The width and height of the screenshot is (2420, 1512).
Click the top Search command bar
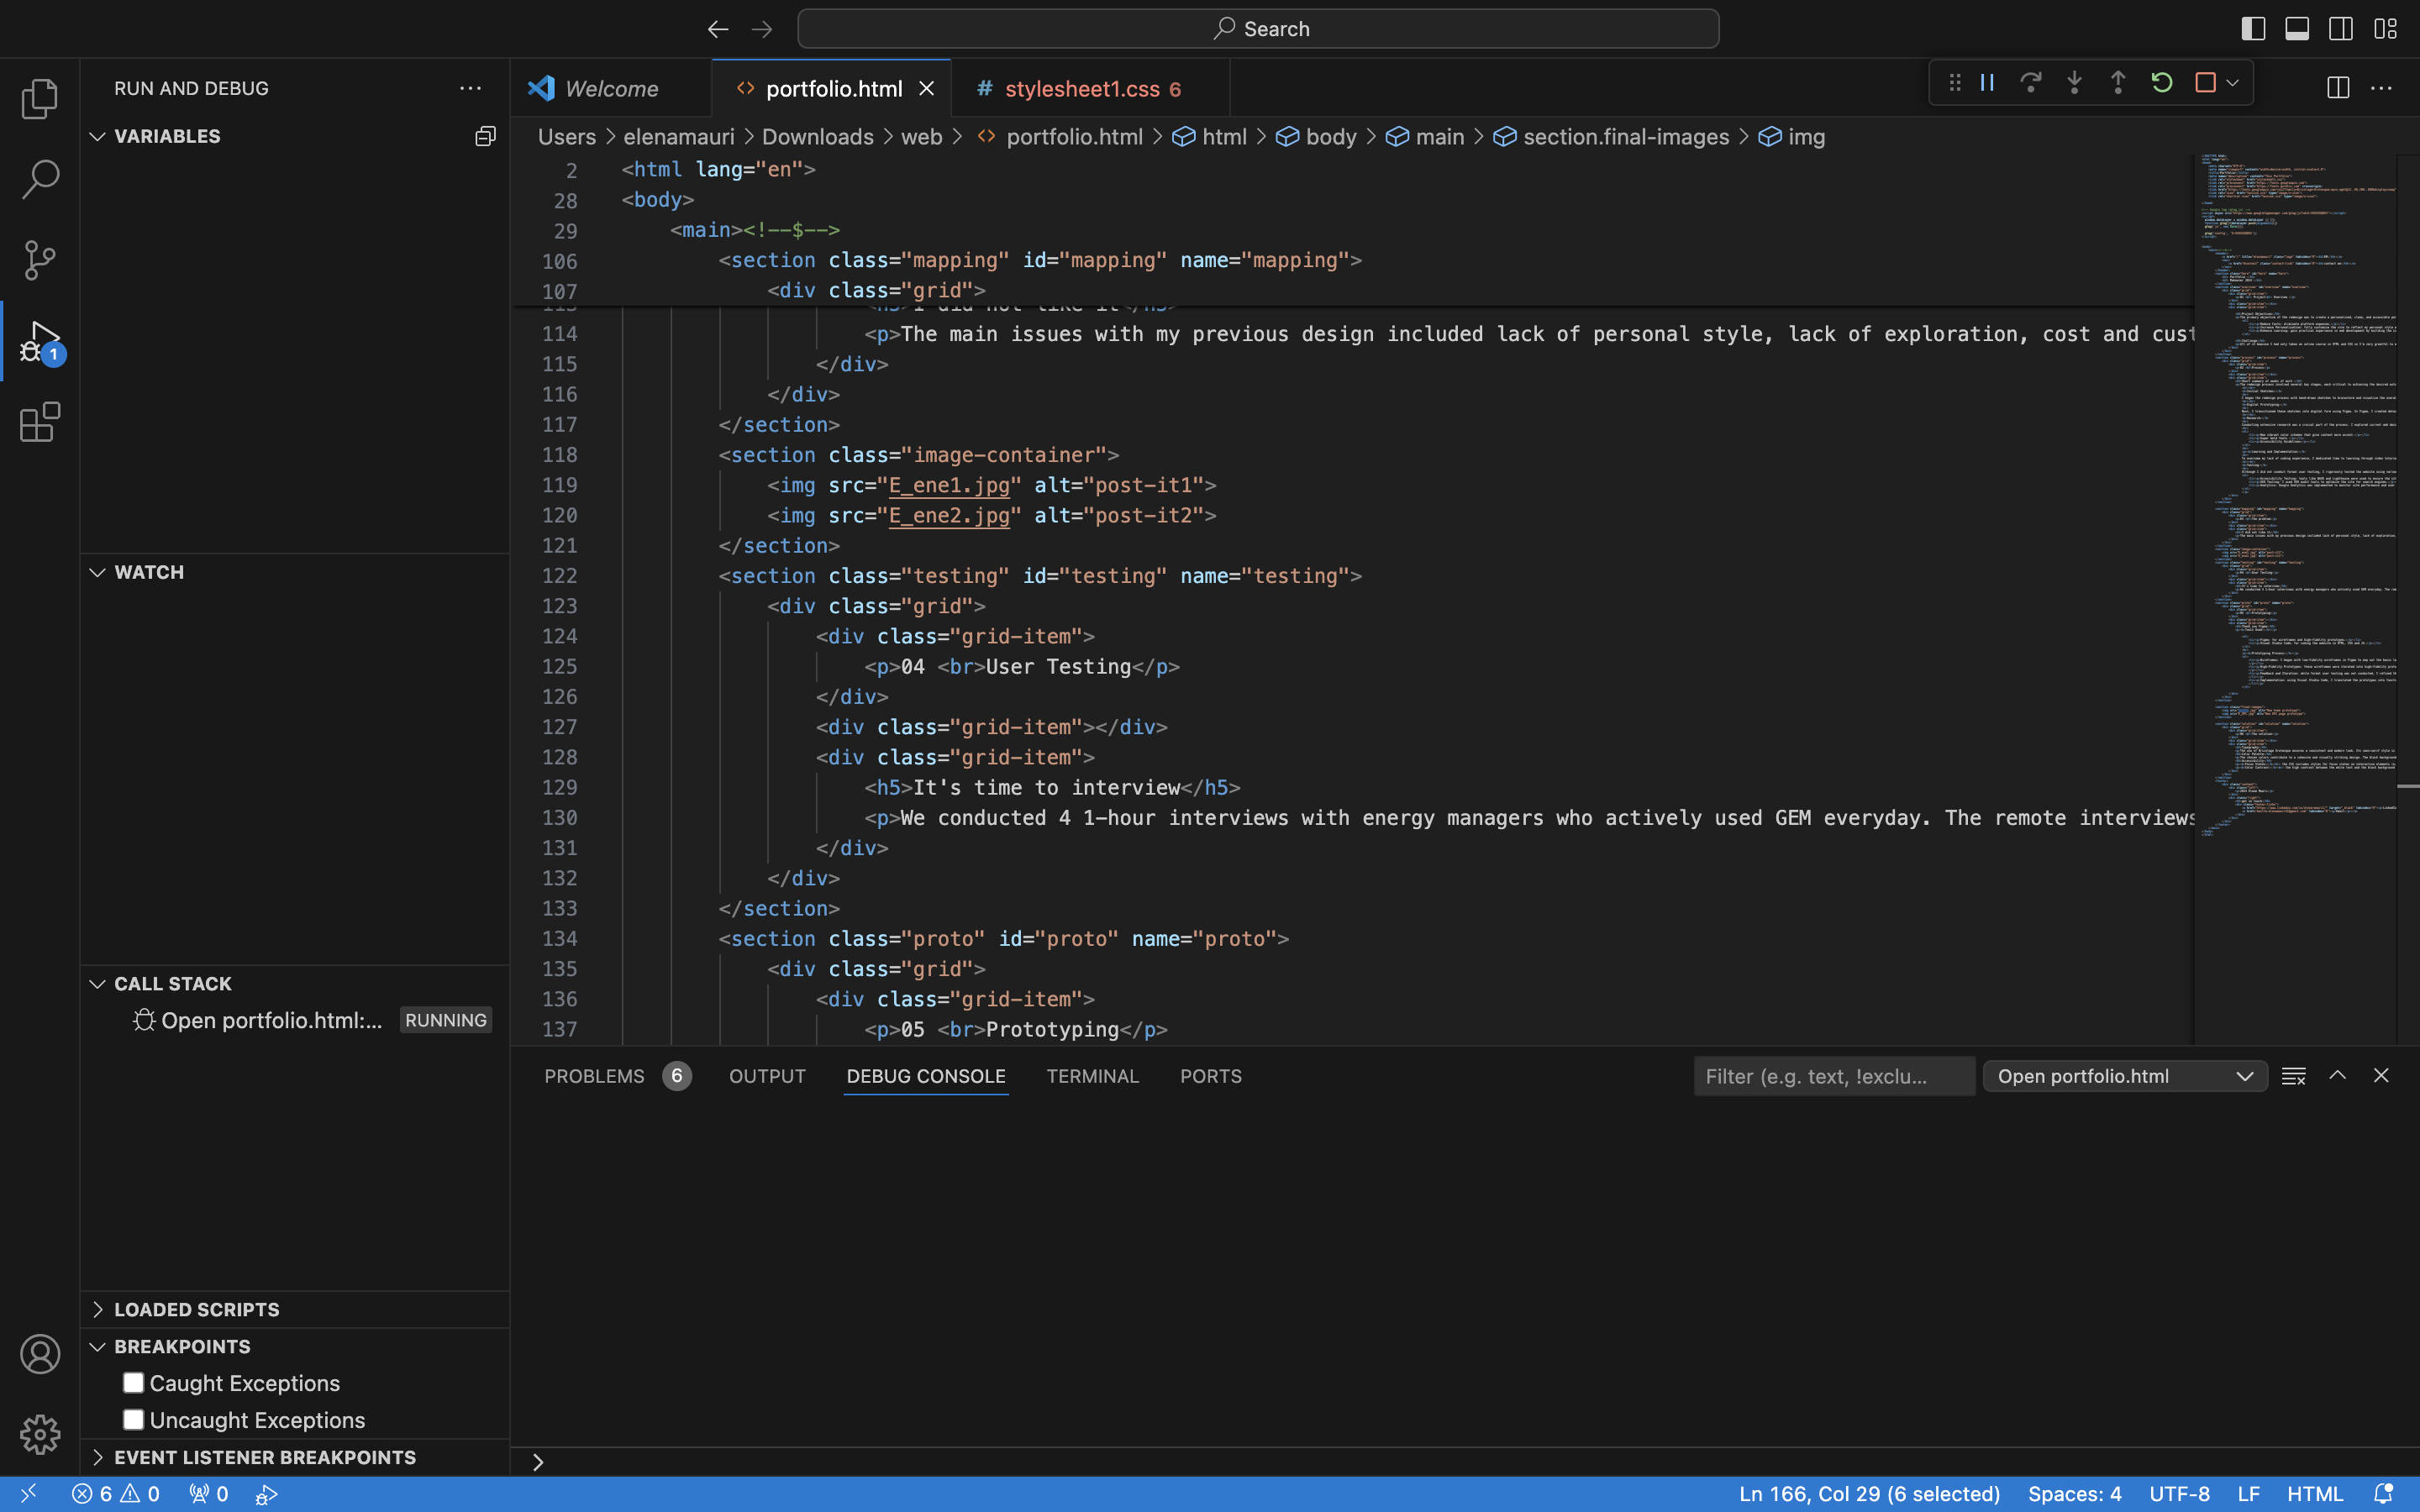tap(1258, 29)
